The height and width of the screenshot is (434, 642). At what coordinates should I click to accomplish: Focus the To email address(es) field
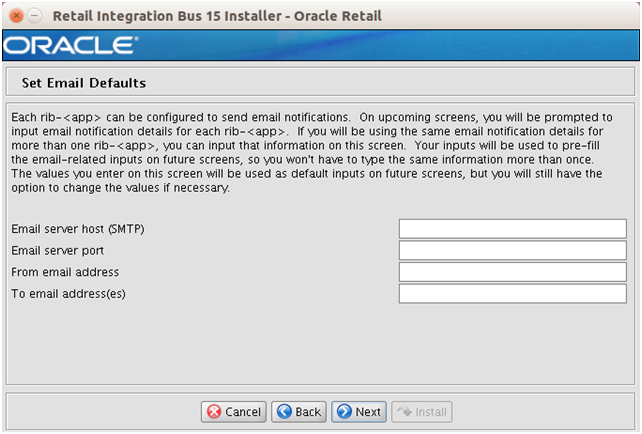tap(513, 294)
